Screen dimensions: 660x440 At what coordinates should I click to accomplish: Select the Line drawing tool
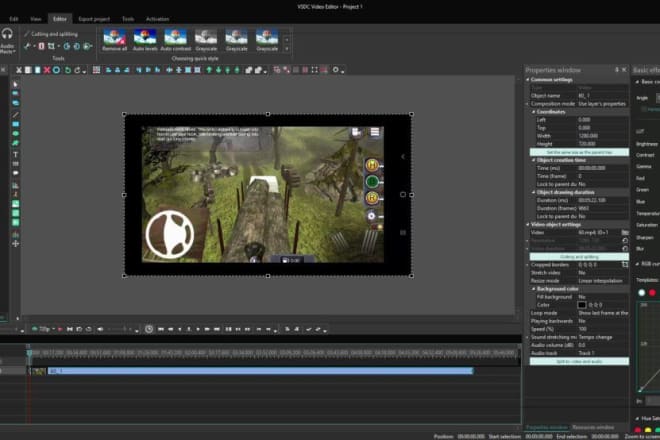[x=16, y=115]
